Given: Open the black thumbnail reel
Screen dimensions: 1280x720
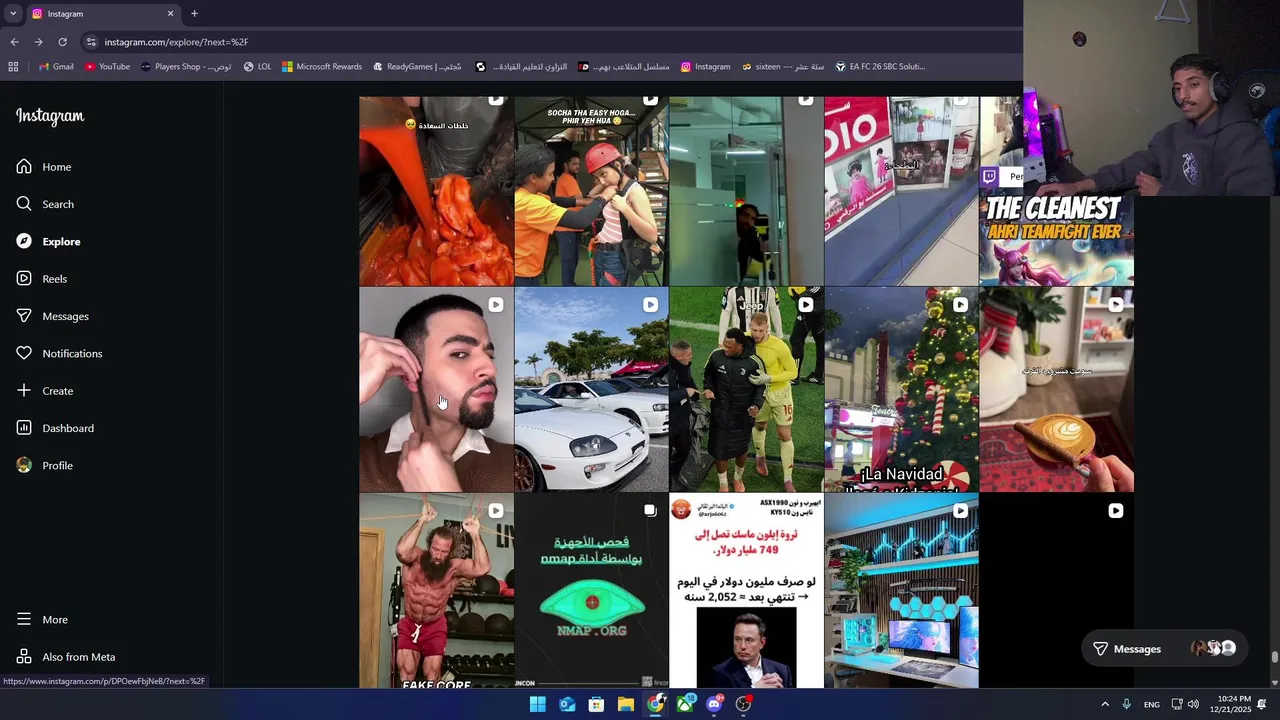Looking at the screenshot, I should (x=1056, y=591).
